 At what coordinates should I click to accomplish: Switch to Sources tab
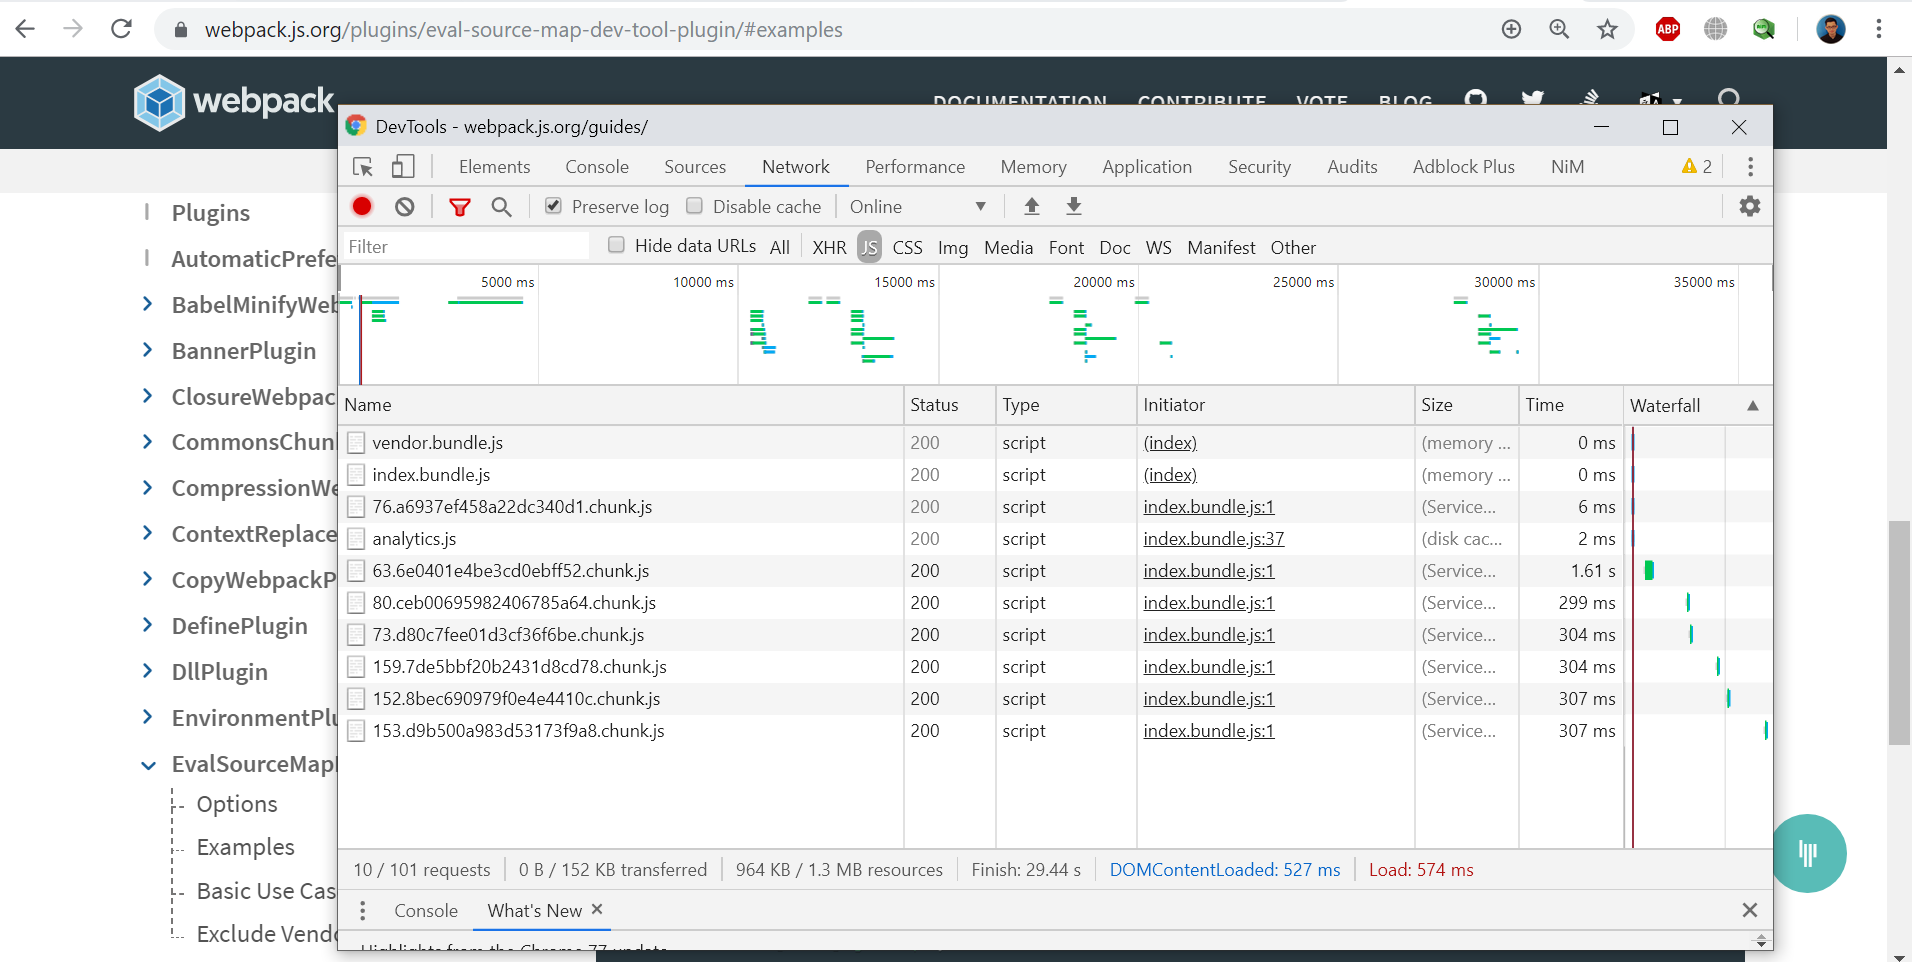tap(695, 167)
